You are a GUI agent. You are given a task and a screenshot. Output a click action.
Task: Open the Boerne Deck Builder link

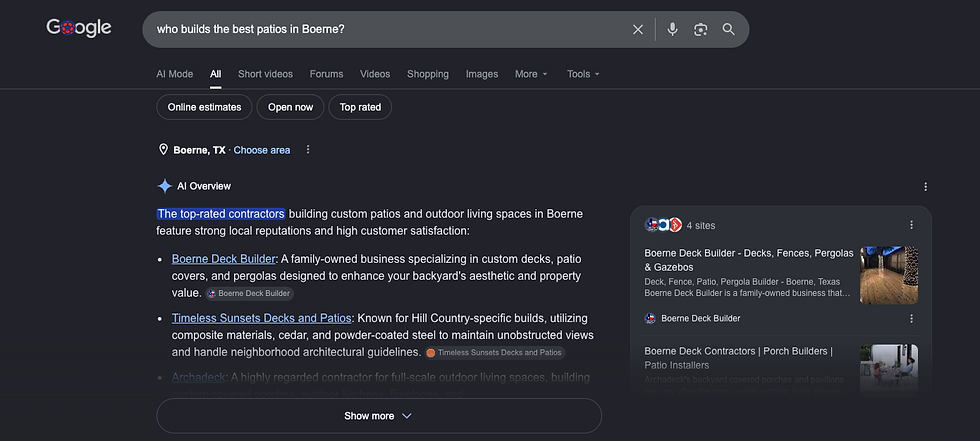pos(223,259)
